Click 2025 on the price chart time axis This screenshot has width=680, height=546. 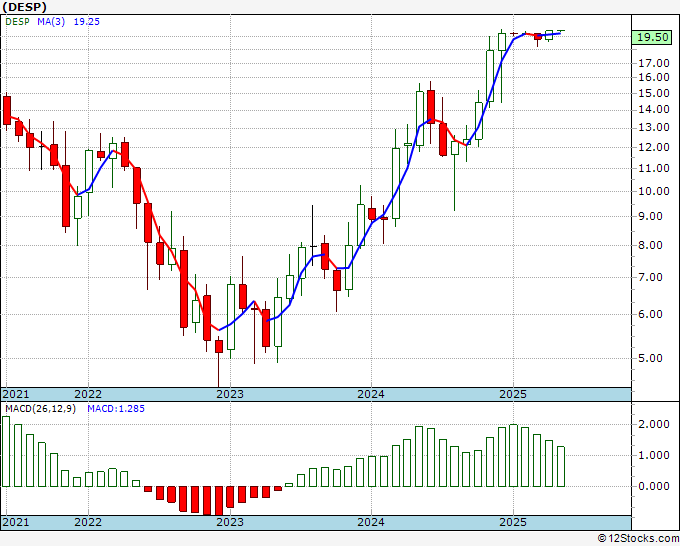pyautogui.click(x=513, y=394)
